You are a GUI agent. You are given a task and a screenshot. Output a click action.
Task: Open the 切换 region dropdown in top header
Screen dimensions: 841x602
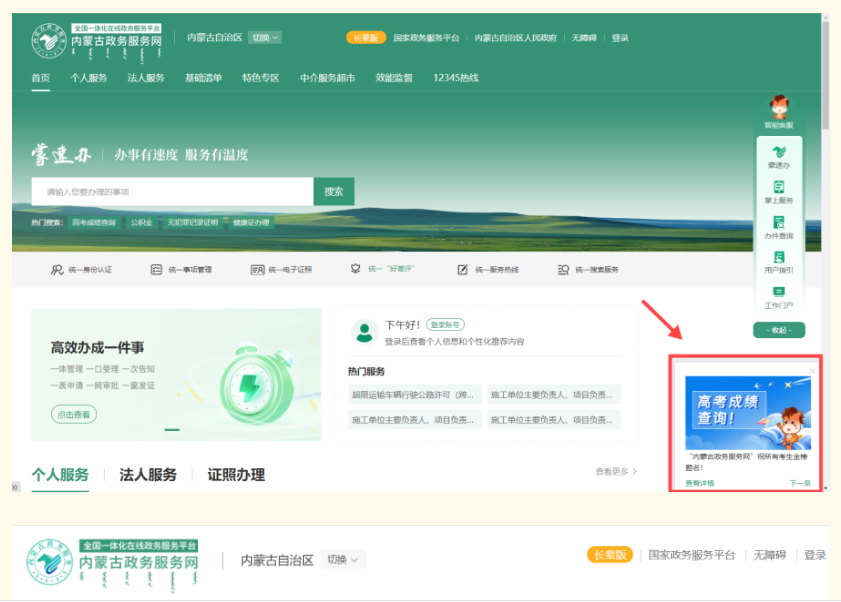click(266, 38)
